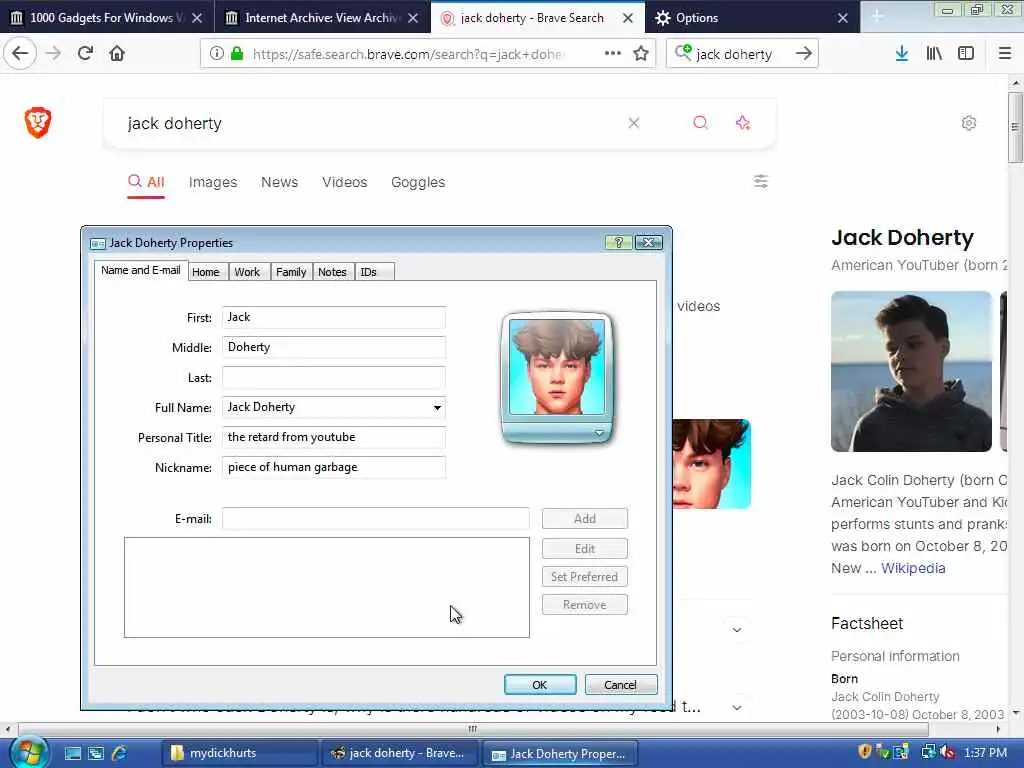Click the Middle name field
The image size is (1024, 768).
(334, 347)
